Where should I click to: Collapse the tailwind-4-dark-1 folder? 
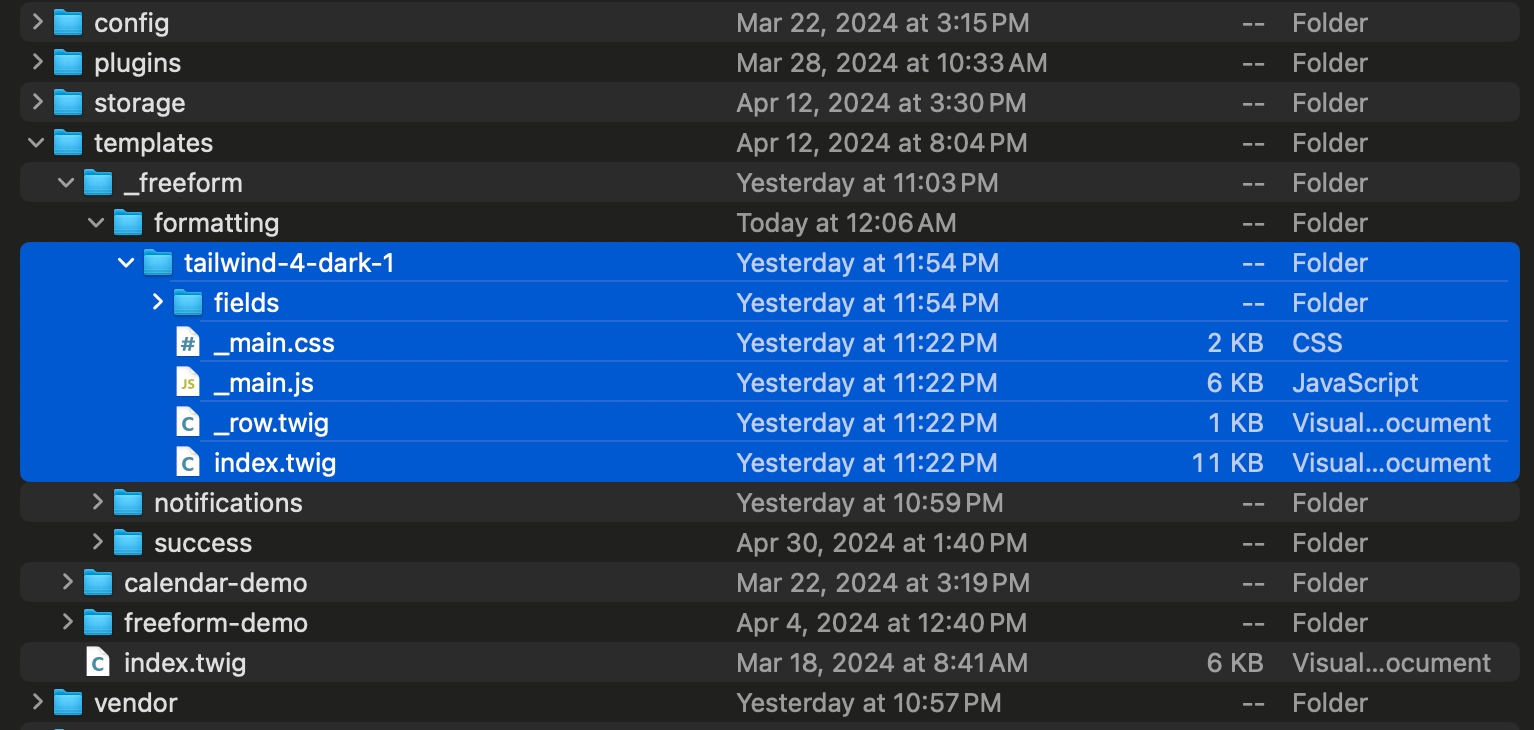pos(127,263)
